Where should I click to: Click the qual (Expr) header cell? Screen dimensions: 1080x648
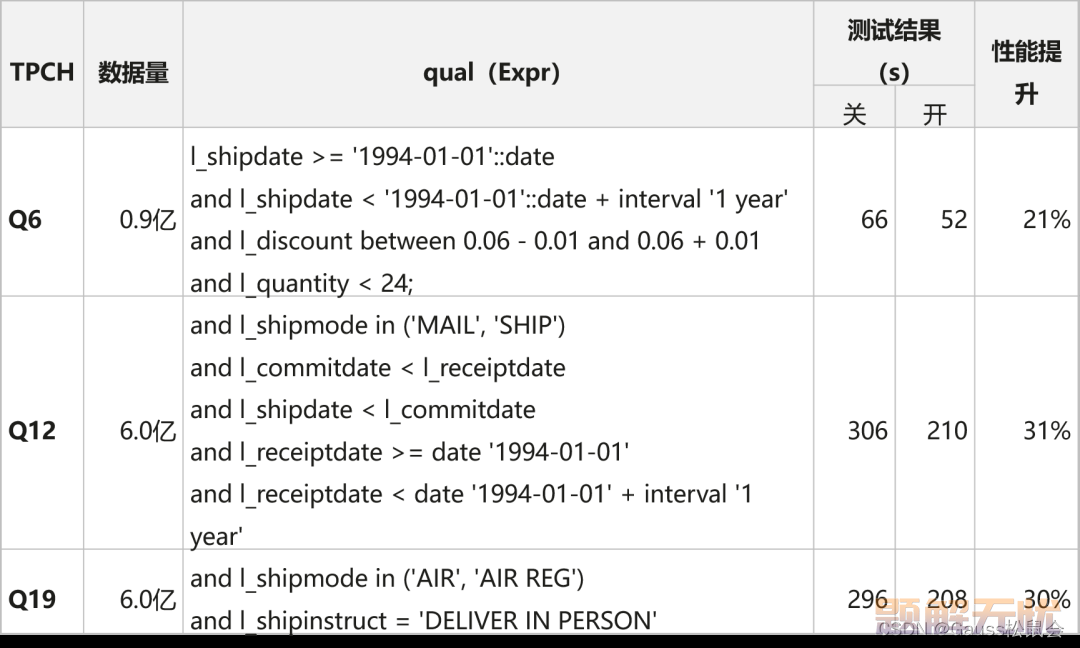pos(491,72)
